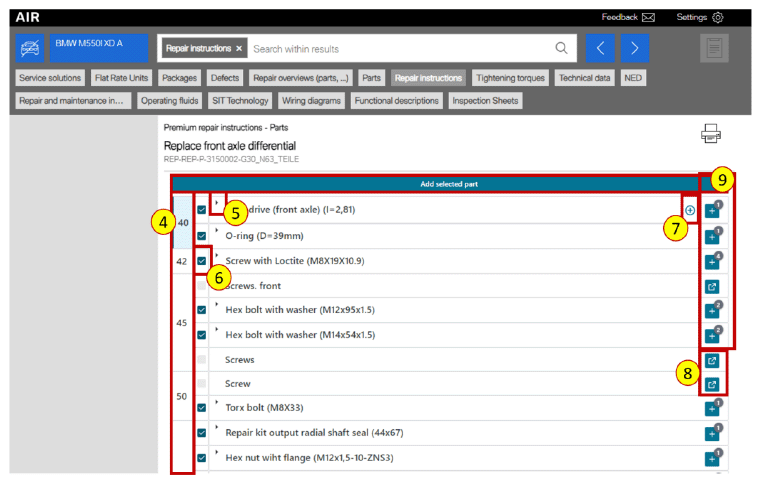The height and width of the screenshot is (484, 761).
Task: Click the search magnifier icon
Action: click(562, 48)
